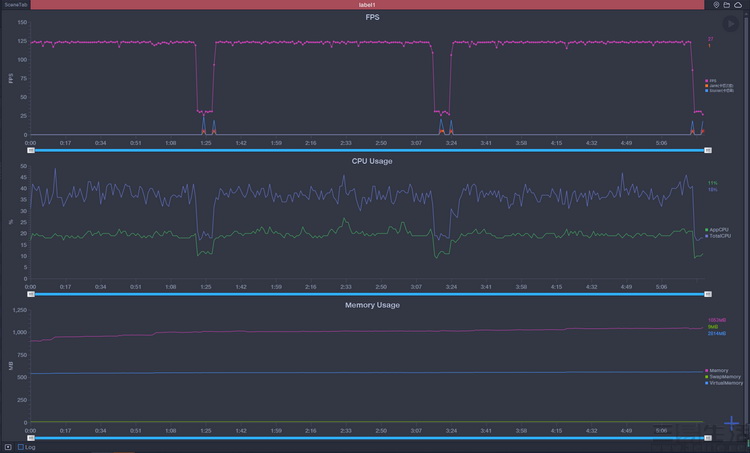The image size is (750, 453).
Task: Click the 2:33 tick on FPS time axis
Action: click(x=346, y=143)
